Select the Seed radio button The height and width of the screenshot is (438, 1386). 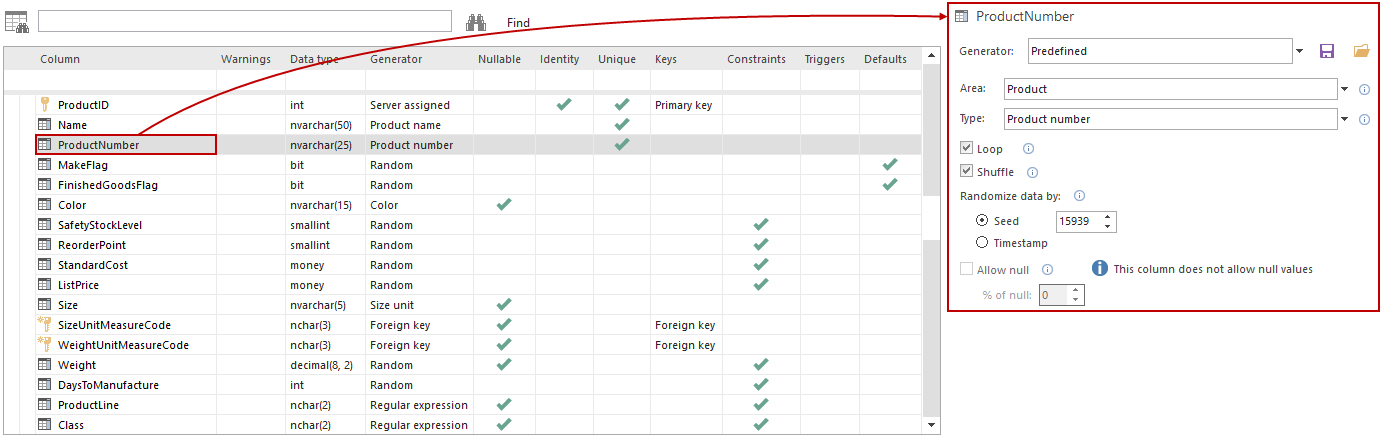point(981,221)
